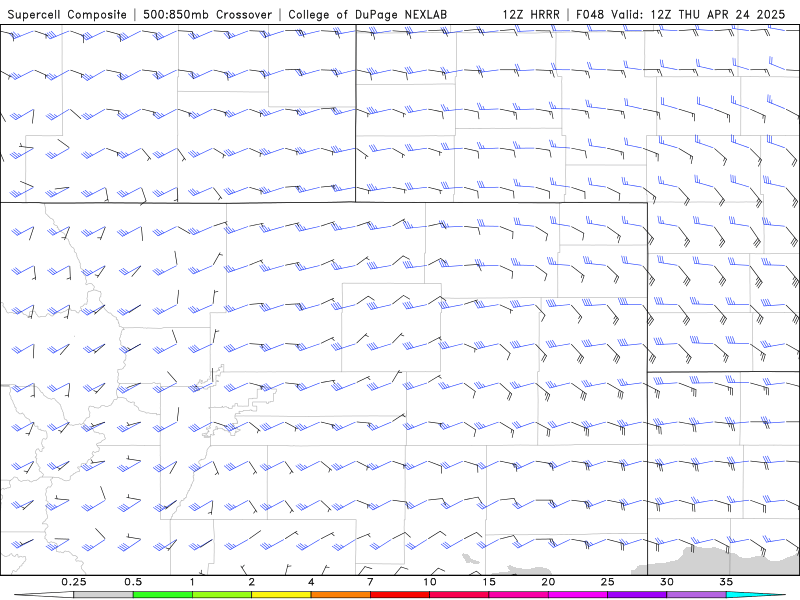Click the legend label 25
This screenshot has height=600, width=800.
tap(607, 582)
